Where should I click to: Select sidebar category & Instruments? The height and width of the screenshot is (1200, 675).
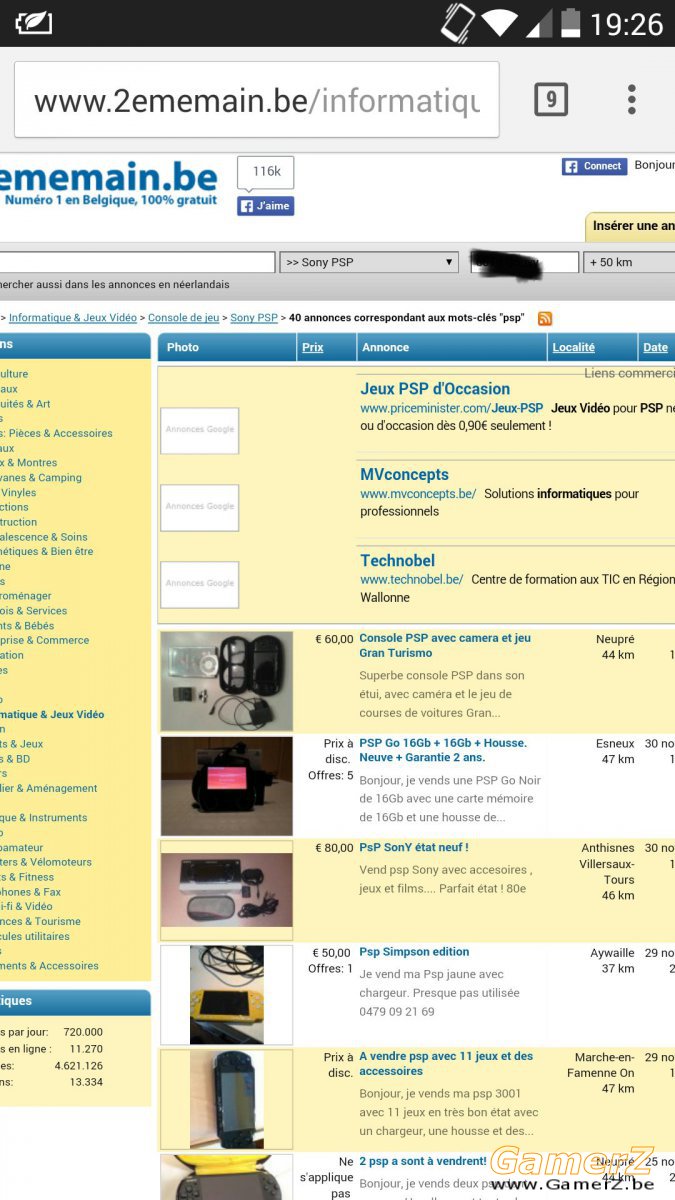44,818
